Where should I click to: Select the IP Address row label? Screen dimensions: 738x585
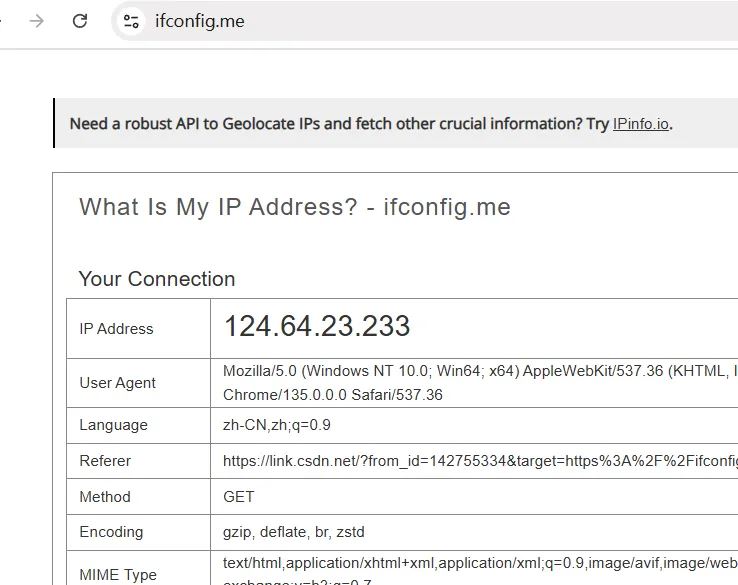pyautogui.click(x=116, y=328)
